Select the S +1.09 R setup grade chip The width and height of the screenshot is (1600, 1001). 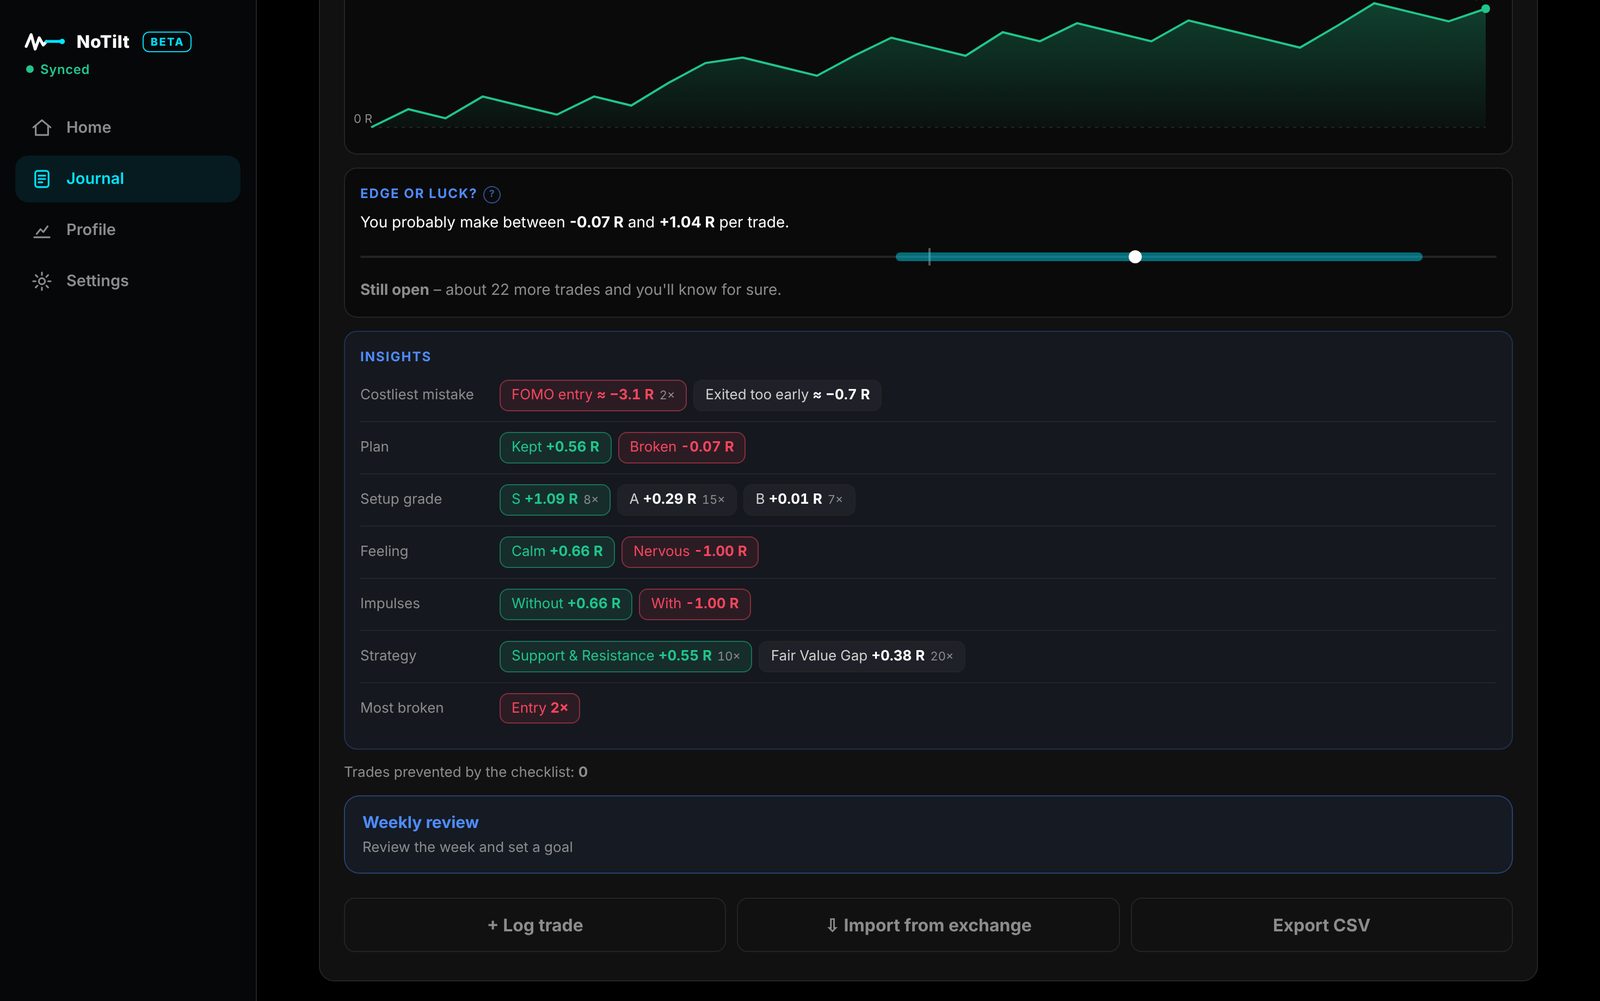coord(555,499)
